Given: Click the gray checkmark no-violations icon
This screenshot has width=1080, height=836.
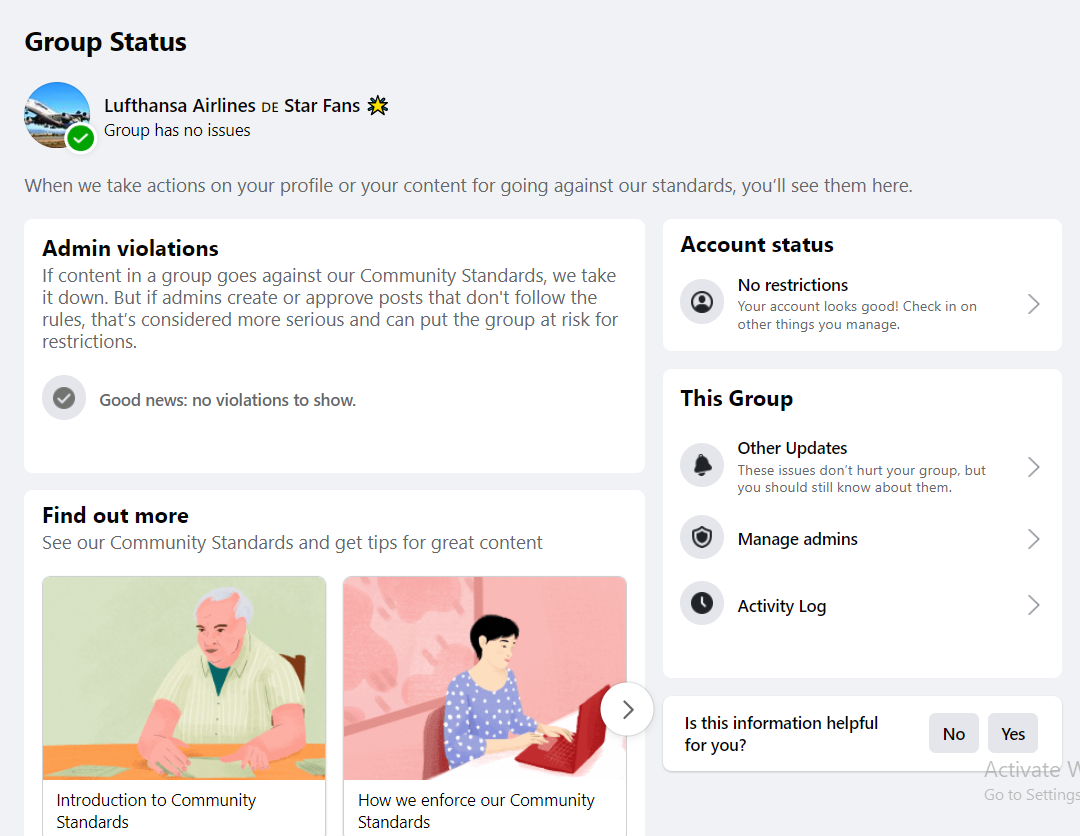Looking at the screenshot, I should pos(64,397).
